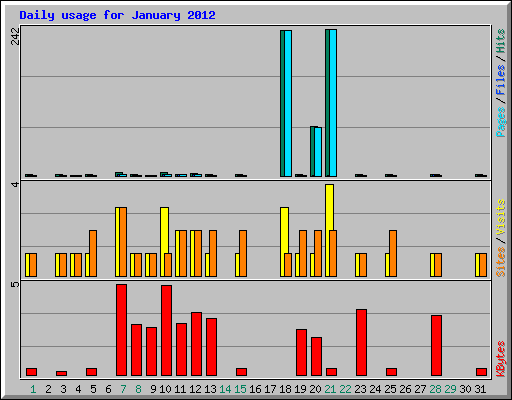Select day 19 on the x-axis

(x=300, y=389)
